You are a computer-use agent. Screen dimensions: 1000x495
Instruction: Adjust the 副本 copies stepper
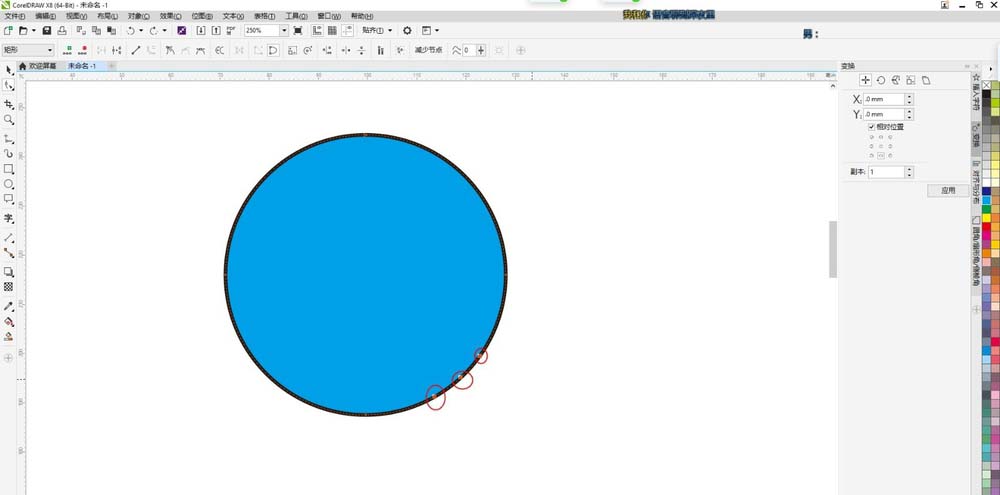click(909, 172)
